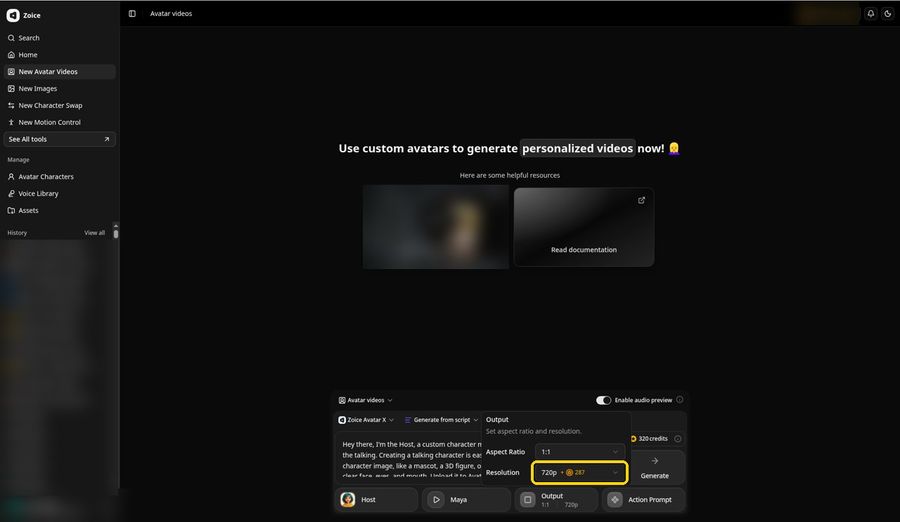
Task: Click the blurred tutorial video thumbnail
Action: 436,227
